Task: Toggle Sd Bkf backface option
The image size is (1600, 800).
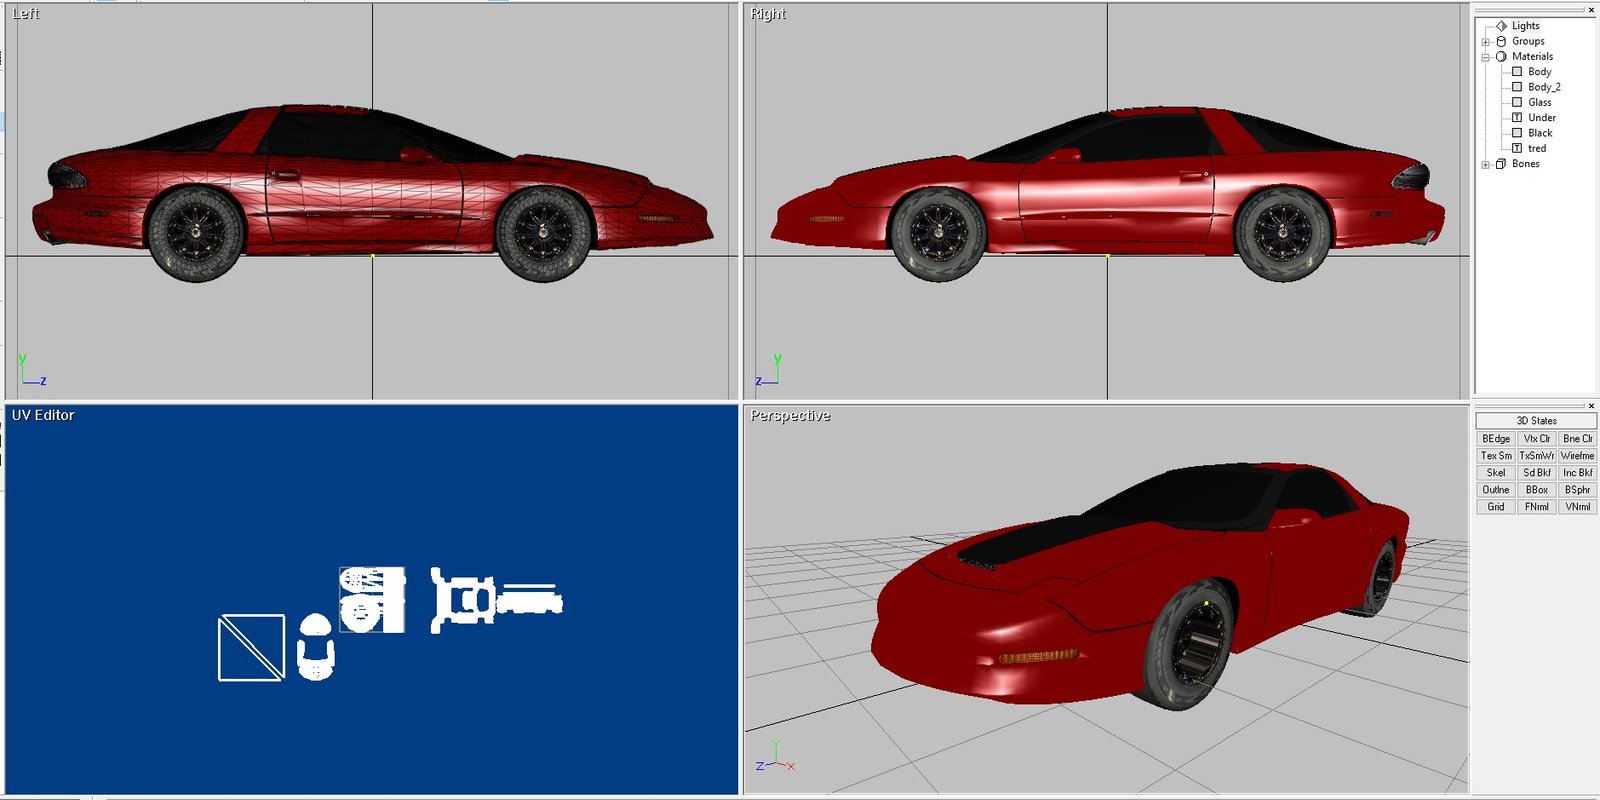Action: tap(1537, 473)
